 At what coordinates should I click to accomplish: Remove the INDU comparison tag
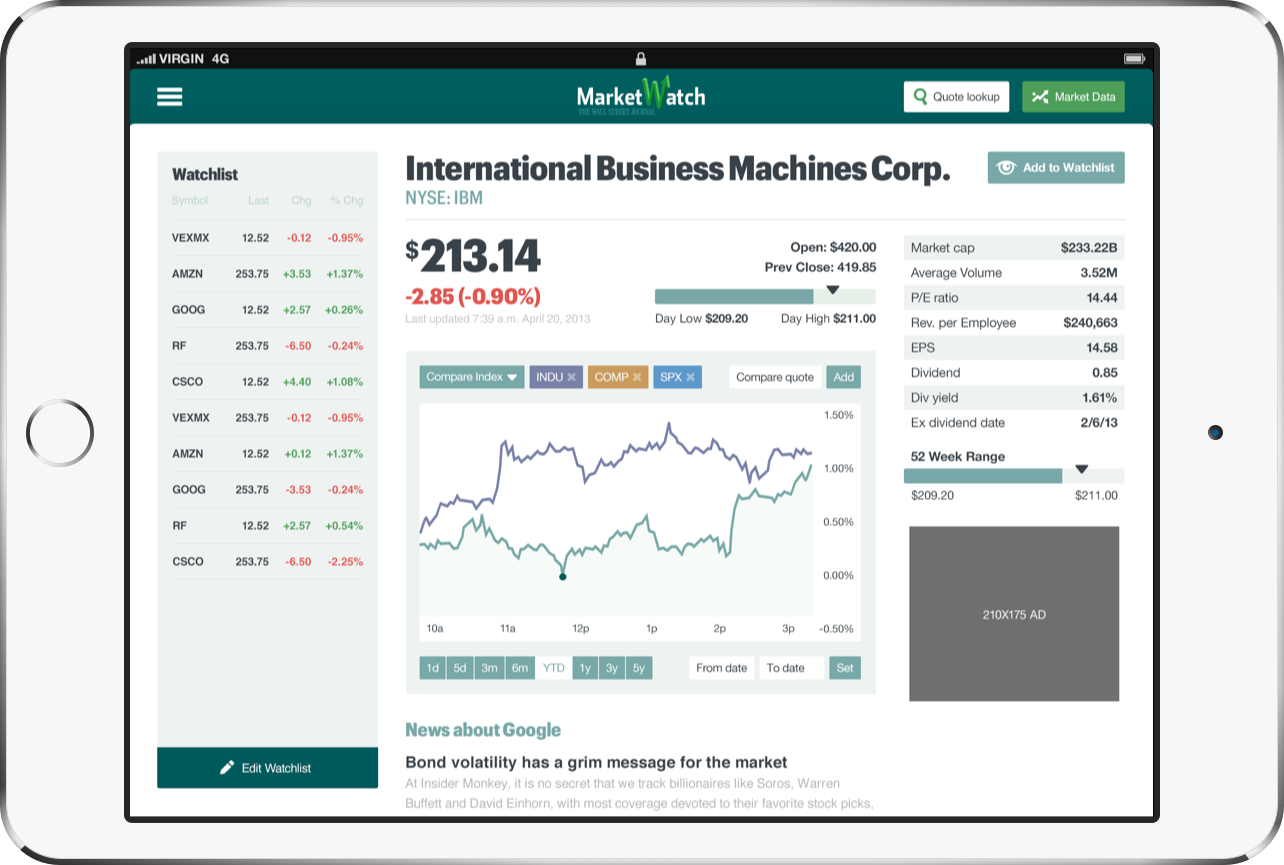click(572, 377)
